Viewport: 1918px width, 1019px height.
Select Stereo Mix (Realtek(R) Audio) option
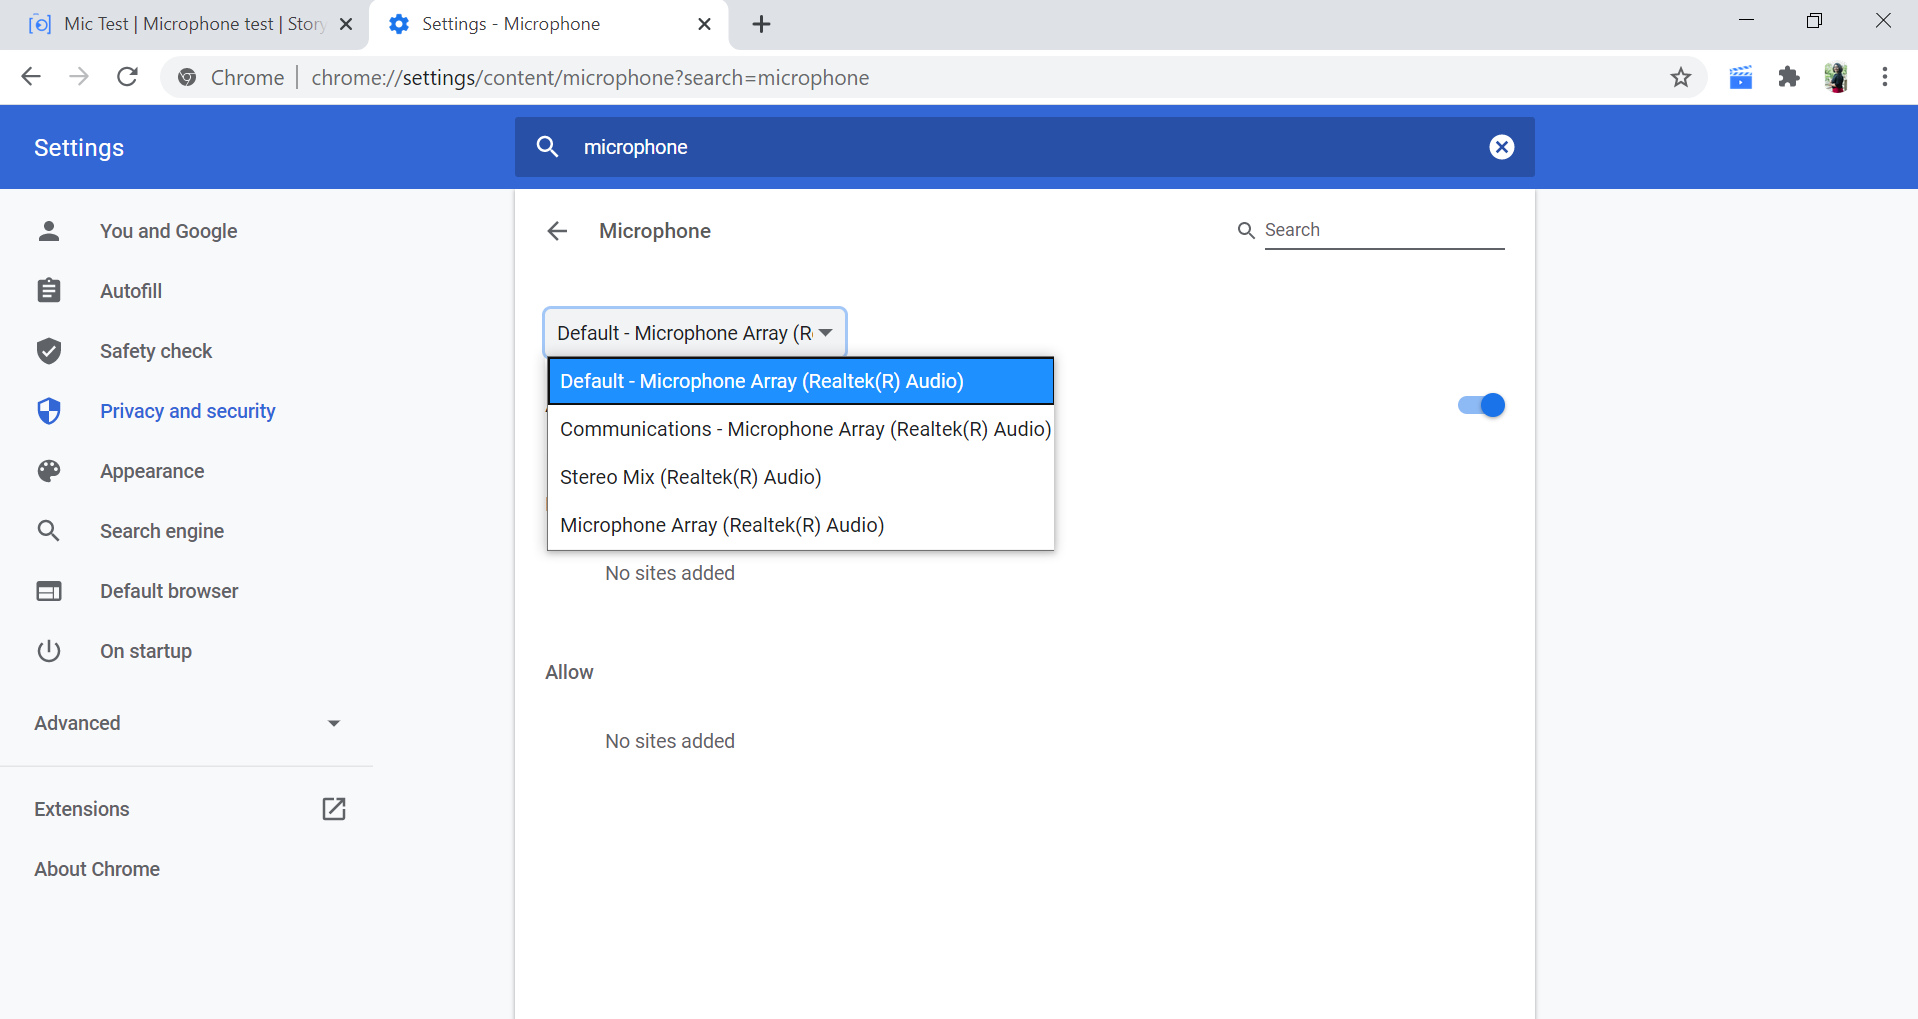click(x=690, y=477)
